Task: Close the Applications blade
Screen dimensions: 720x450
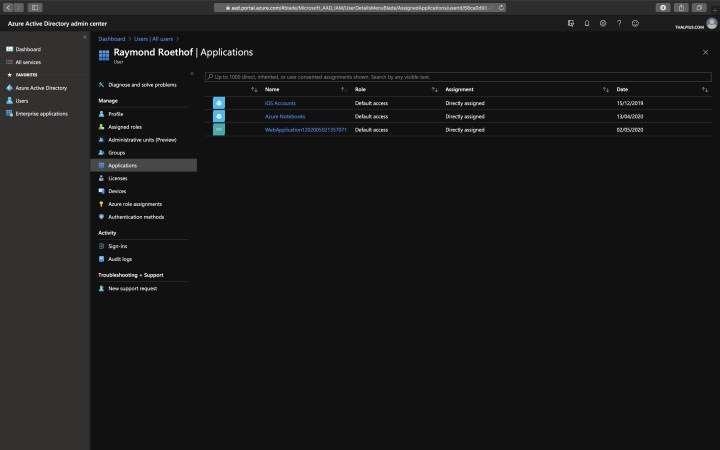Action: pyautogui.click(x=705, y=52)
